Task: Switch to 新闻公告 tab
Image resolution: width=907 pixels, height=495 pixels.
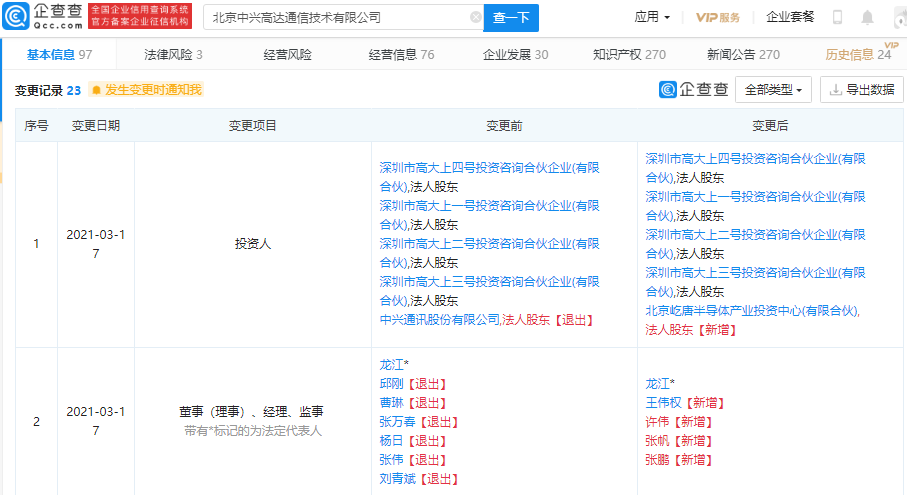Action: point(743,54)
